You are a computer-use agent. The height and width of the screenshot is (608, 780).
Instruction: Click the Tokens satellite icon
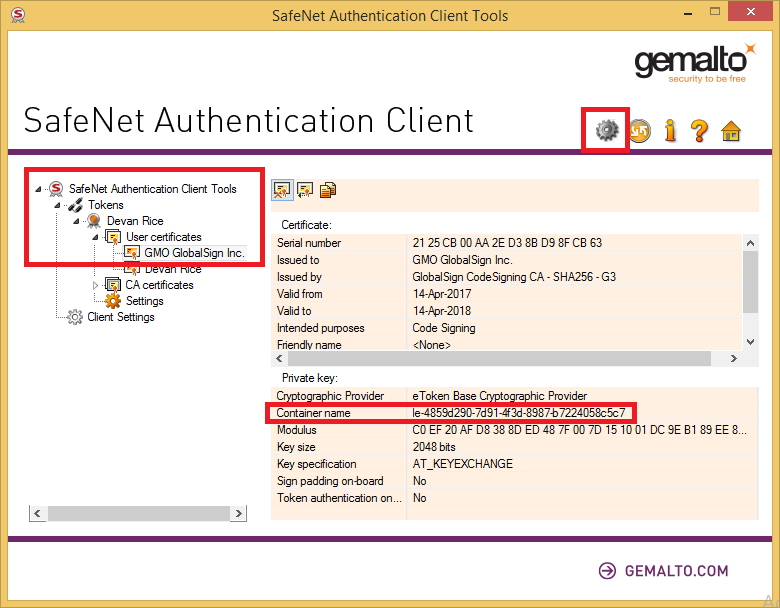pos(76,204)
